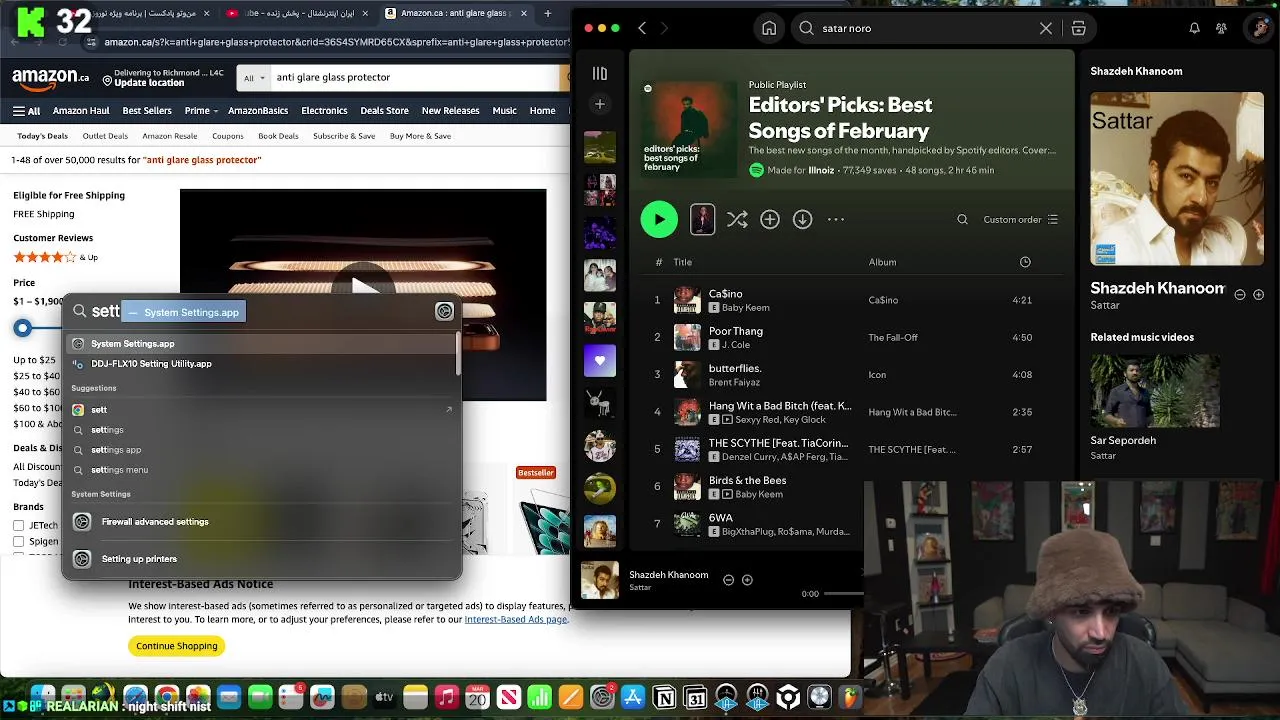Open Firewall advanced settings result
Image resolution: width=1280 pixels, height=720 pixels.
262,521
